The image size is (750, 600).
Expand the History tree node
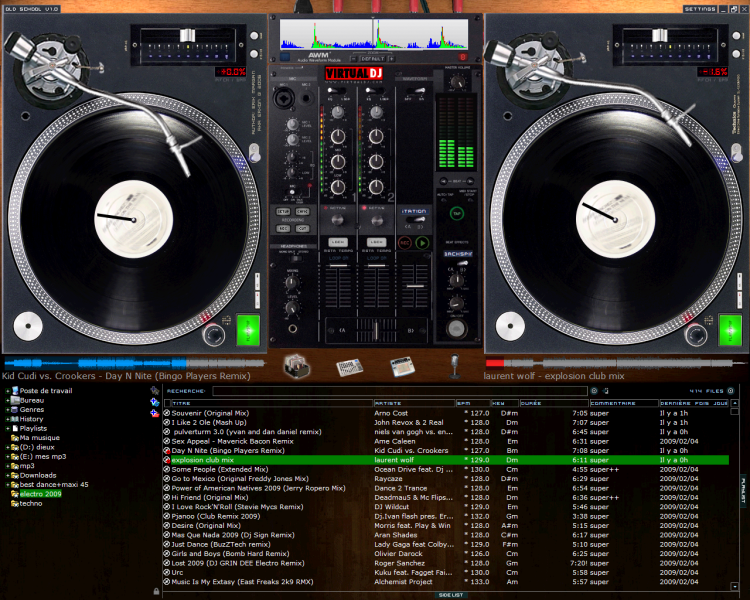point(8,419)
